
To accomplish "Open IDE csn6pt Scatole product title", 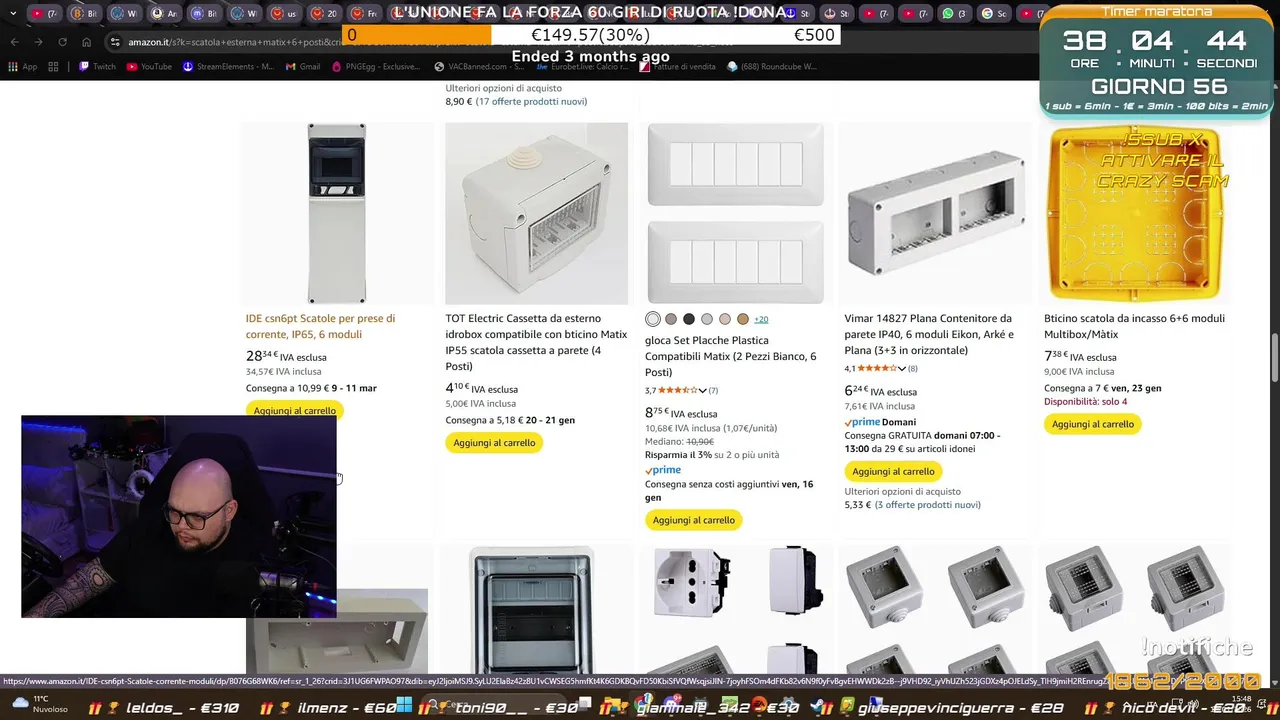I will click(x=320, y=326).
